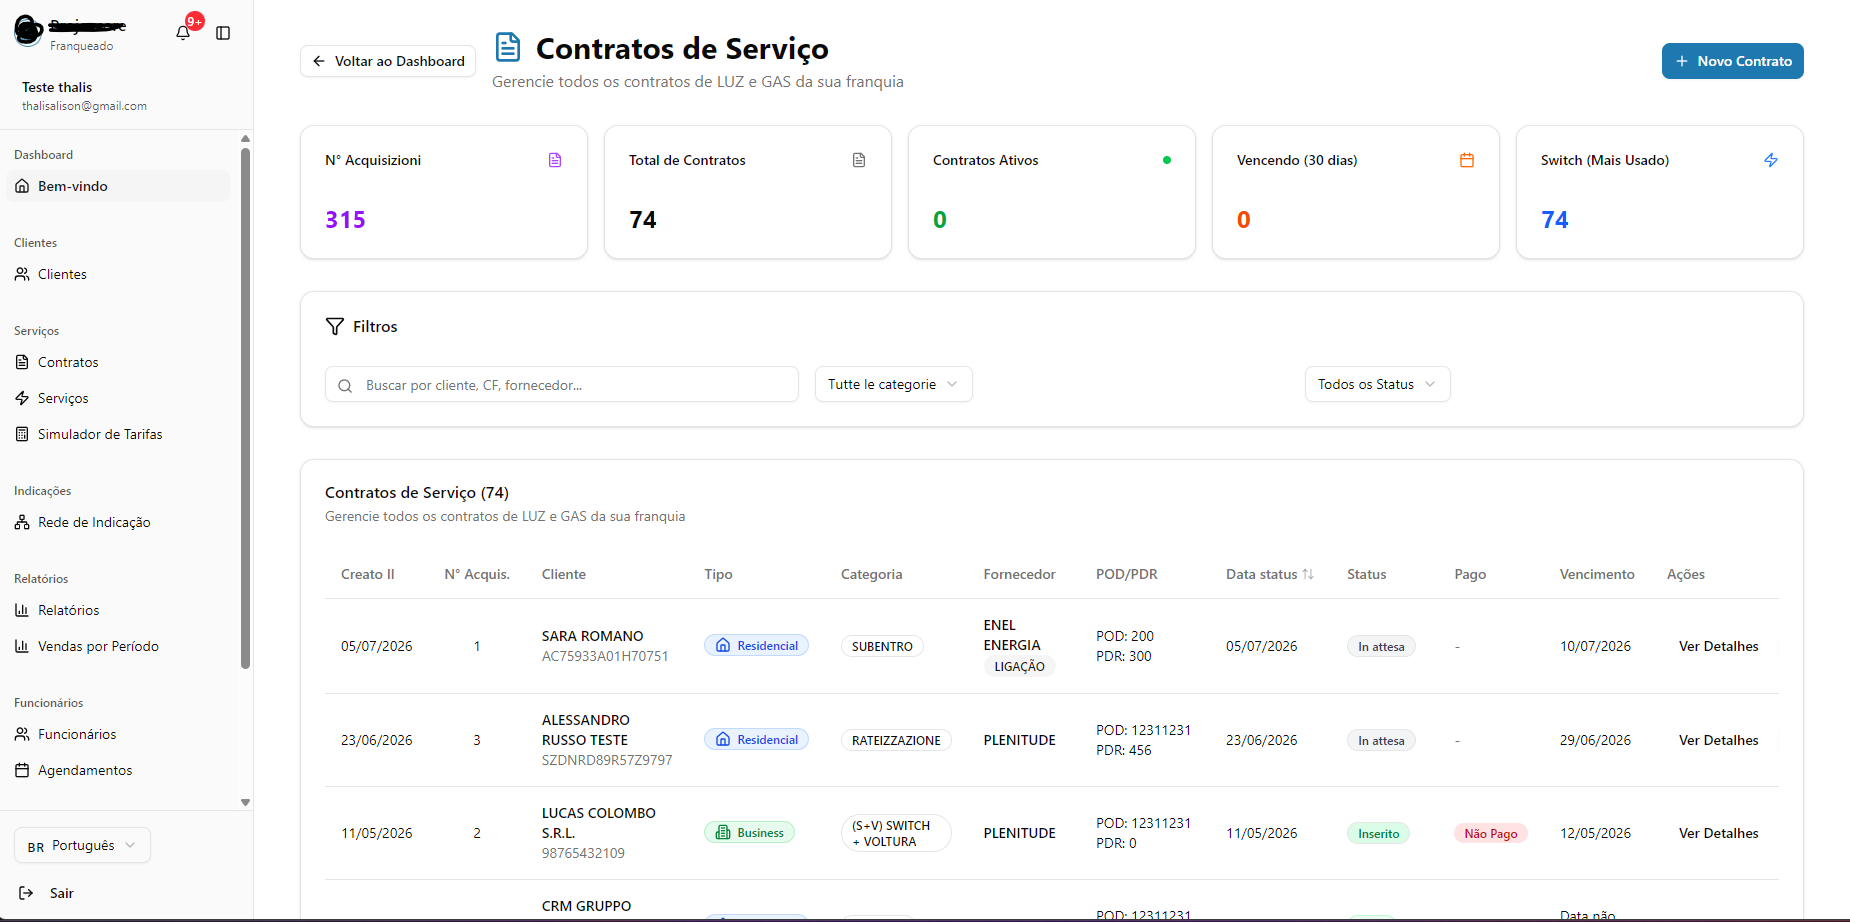Open the Tutte le categorie dropdown
Screen dimensions: 1850x922
(x=893, y=384)
